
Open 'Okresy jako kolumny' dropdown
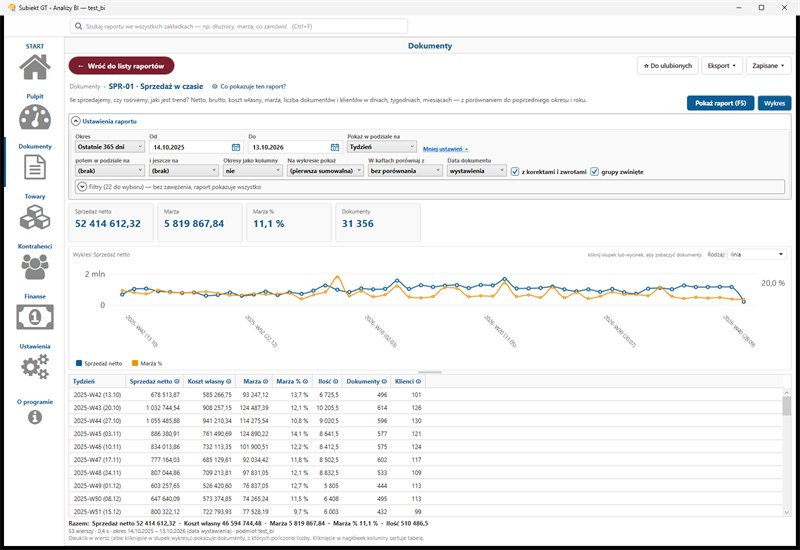click(253, 171)
